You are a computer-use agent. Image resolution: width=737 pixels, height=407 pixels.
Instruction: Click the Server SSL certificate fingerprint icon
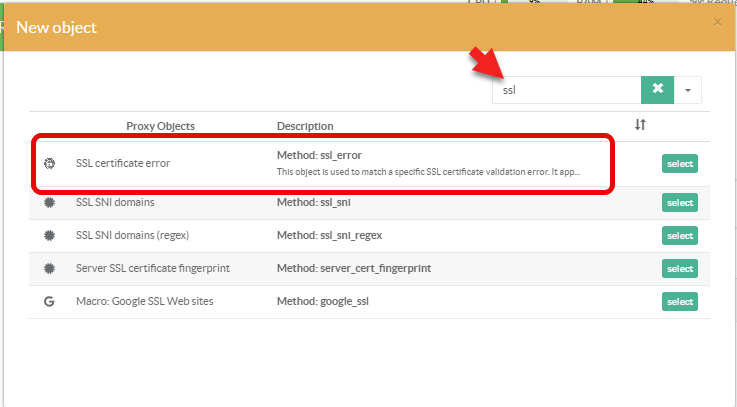pos(49,268)
